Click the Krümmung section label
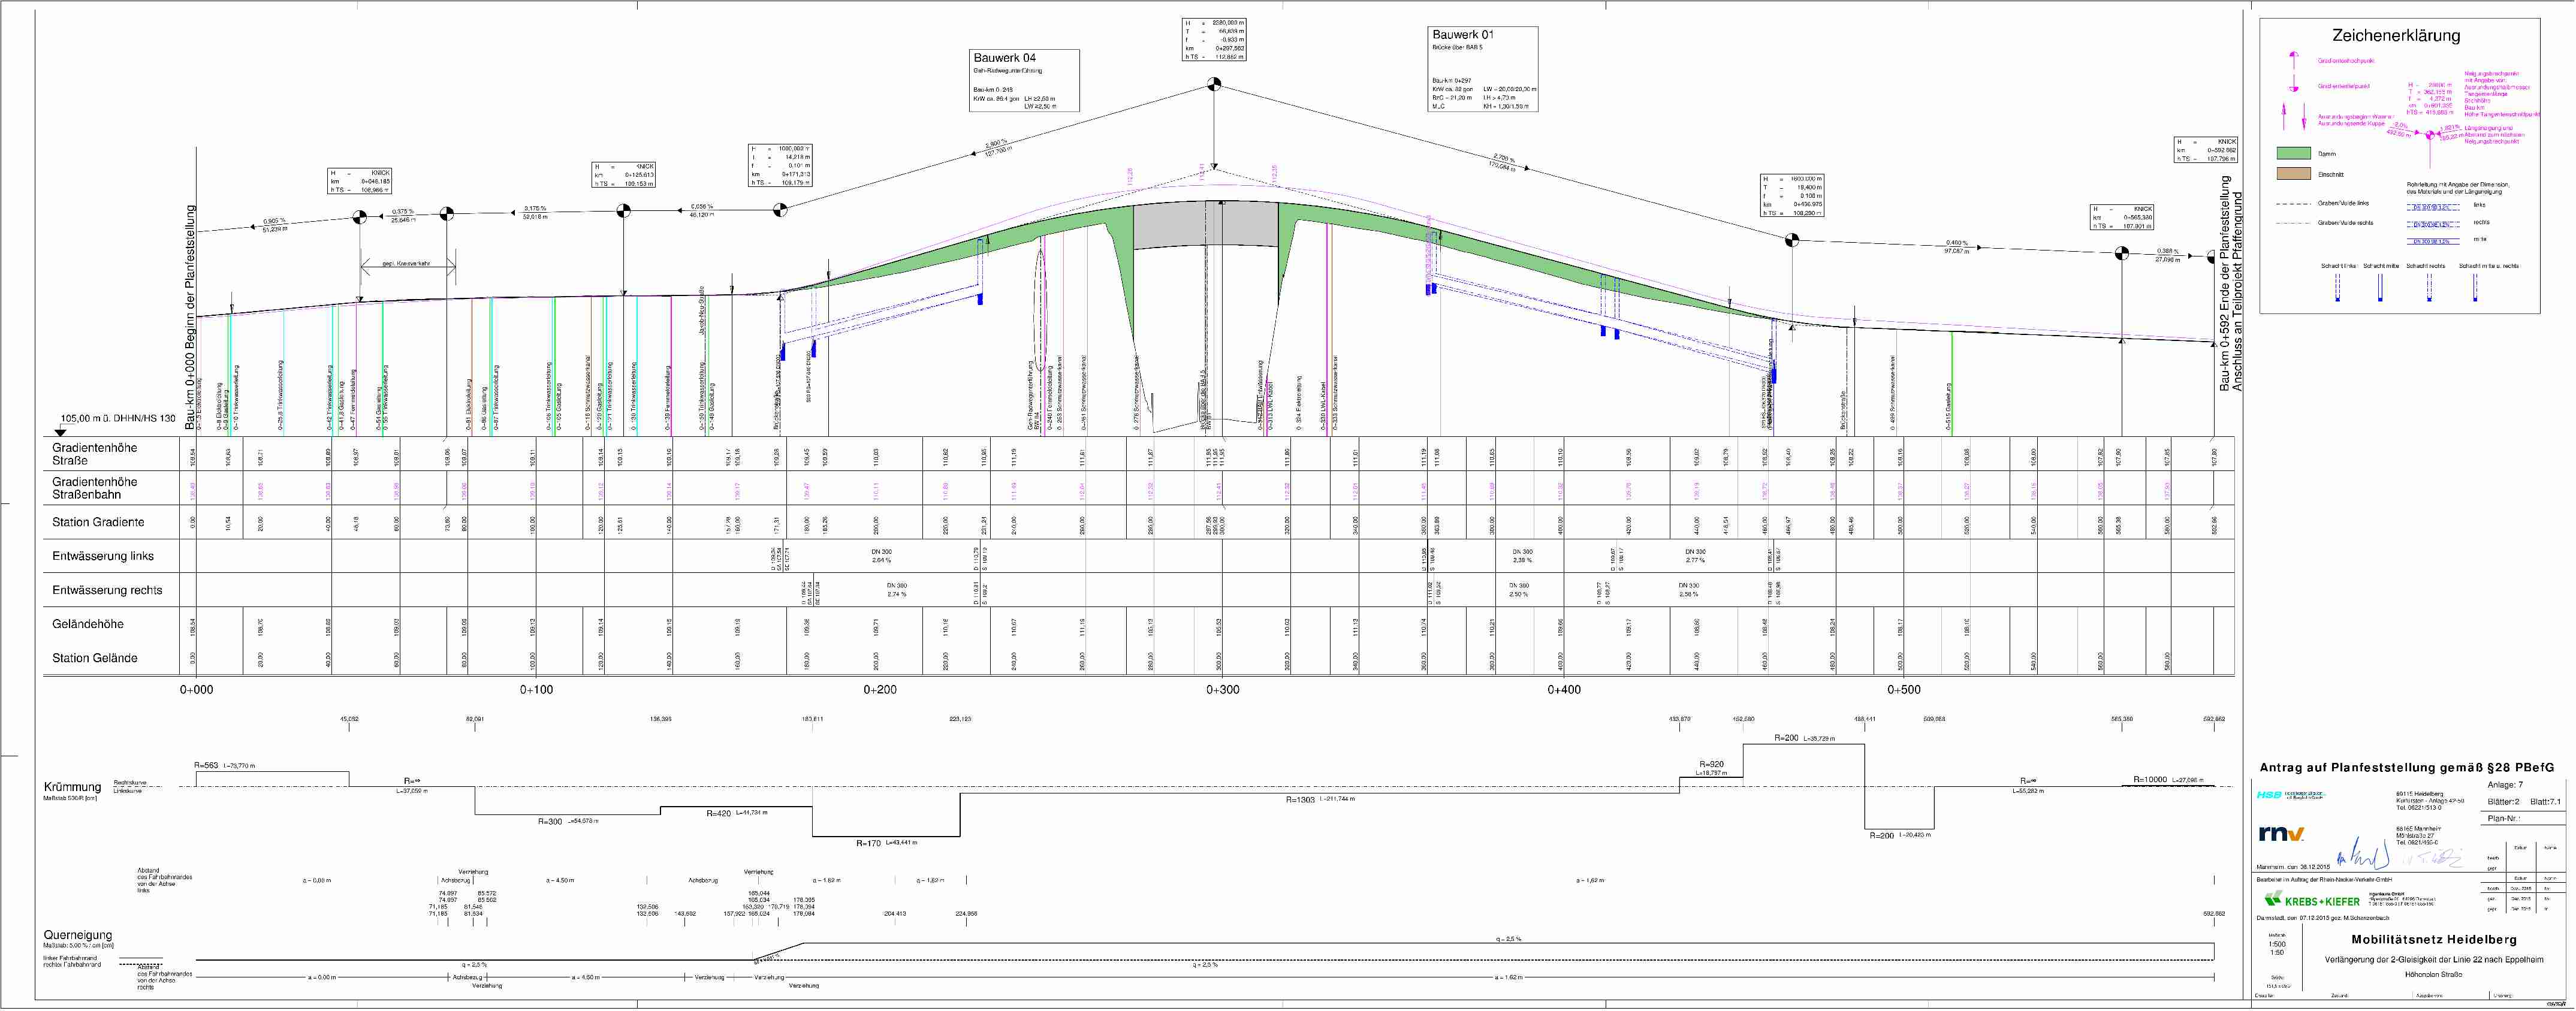The width and height of the screenshot is (2576, 1011). (x=72, y=787)
